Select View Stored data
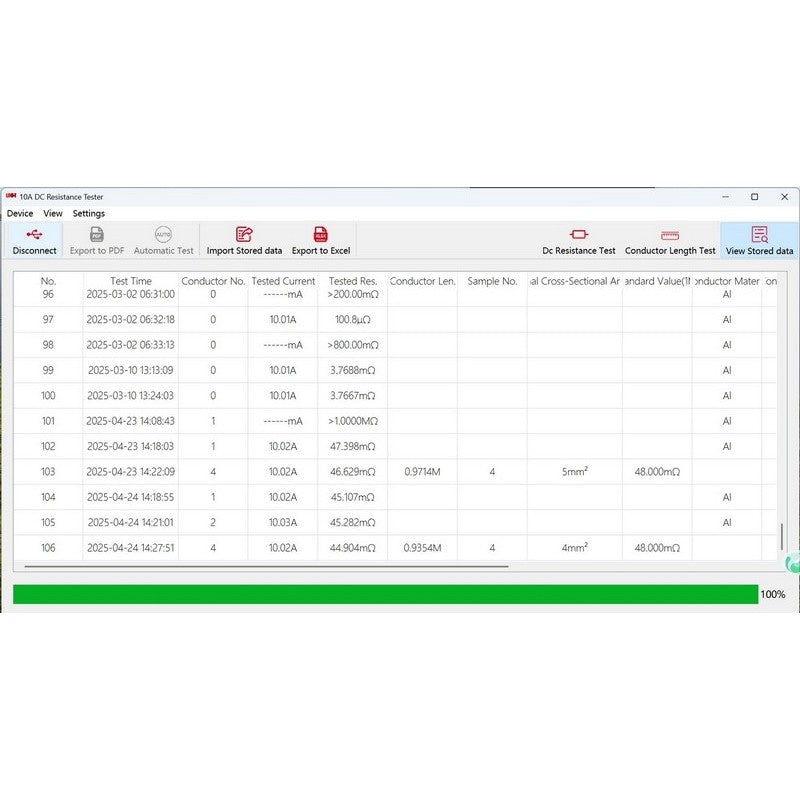This screenshot has height=800, width=800. pyautogui.click(x=759, y=240)
